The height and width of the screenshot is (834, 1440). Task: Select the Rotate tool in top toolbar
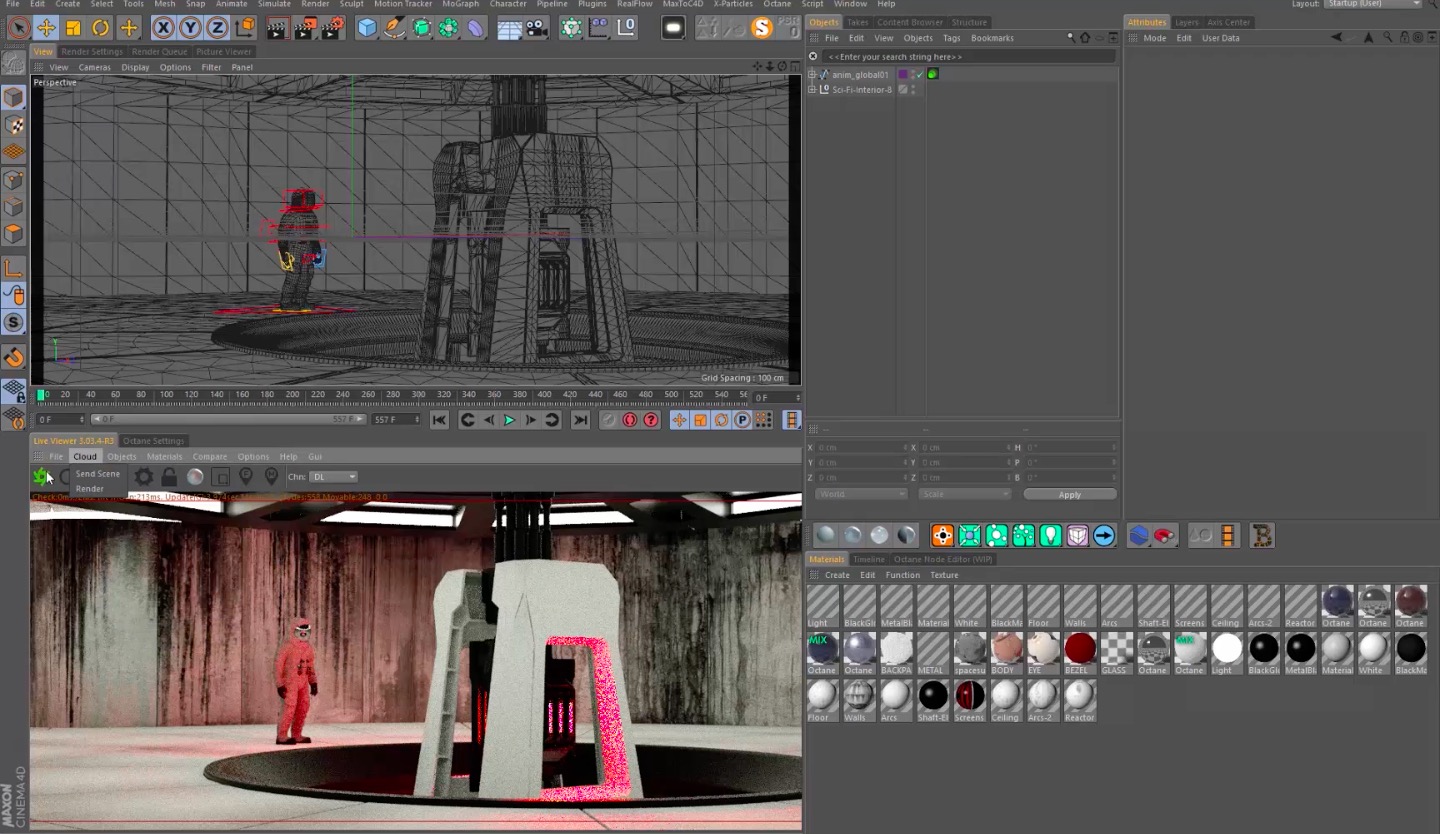101,28
